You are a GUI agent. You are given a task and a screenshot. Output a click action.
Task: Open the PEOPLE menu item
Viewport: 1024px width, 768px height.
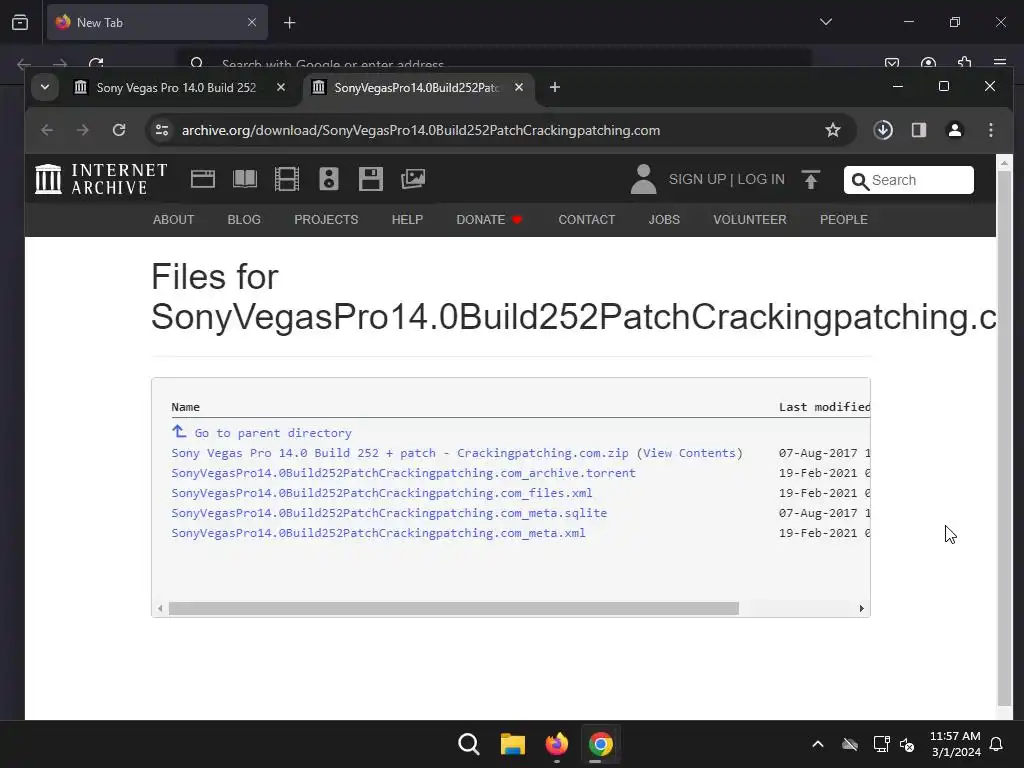pos(844,219)
